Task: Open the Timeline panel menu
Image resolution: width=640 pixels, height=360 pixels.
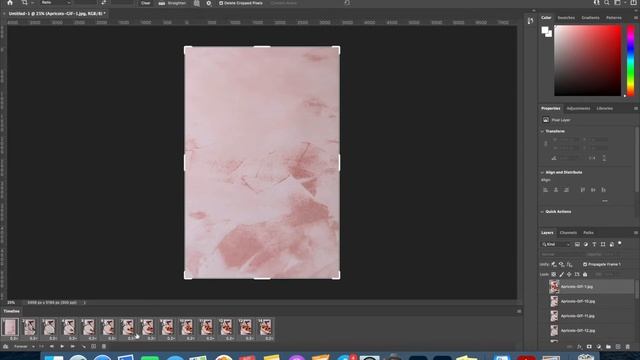Action: (519, 311)
